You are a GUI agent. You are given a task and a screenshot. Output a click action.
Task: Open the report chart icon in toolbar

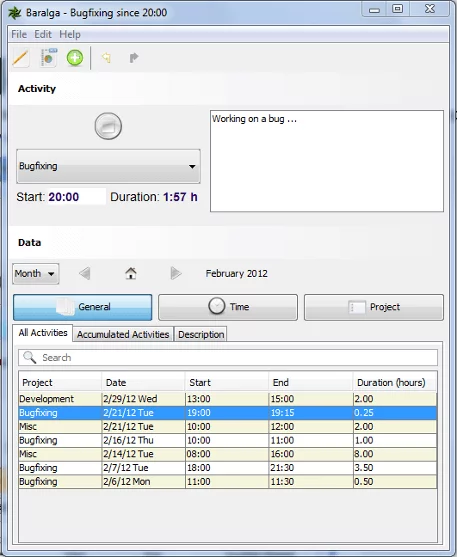click(x=48, y=58)
